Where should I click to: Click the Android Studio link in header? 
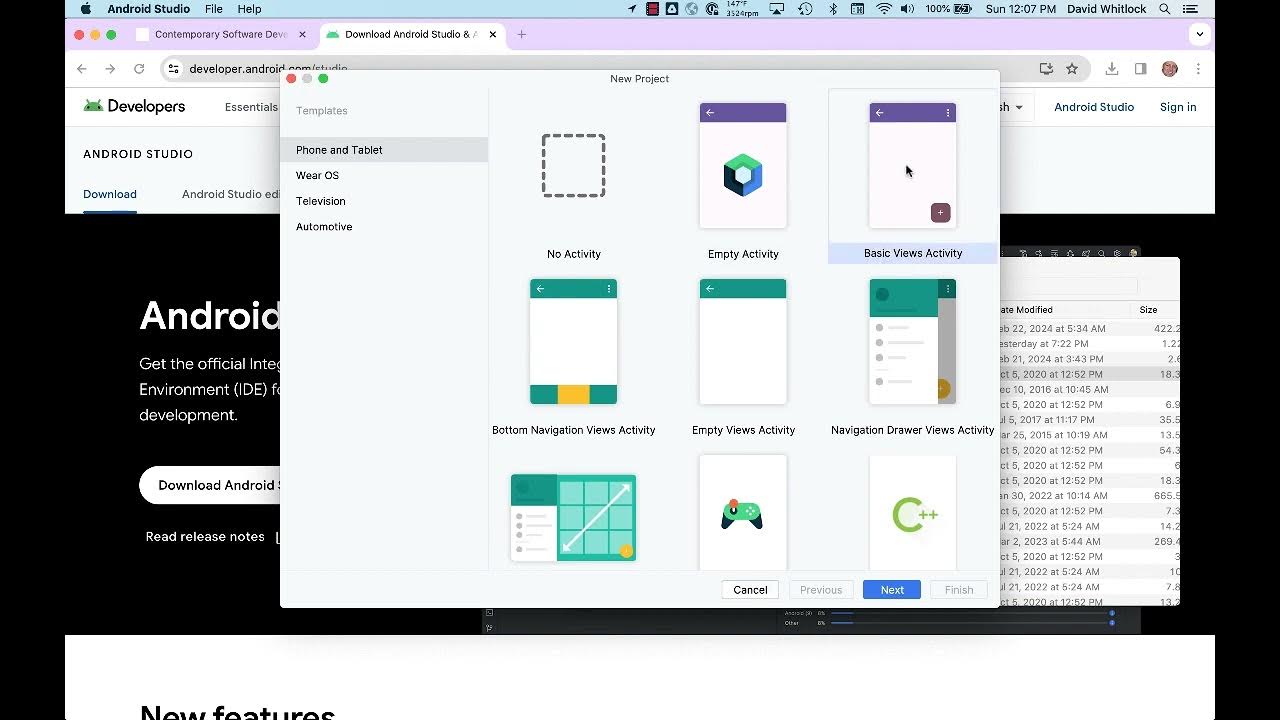(1094, 107)
